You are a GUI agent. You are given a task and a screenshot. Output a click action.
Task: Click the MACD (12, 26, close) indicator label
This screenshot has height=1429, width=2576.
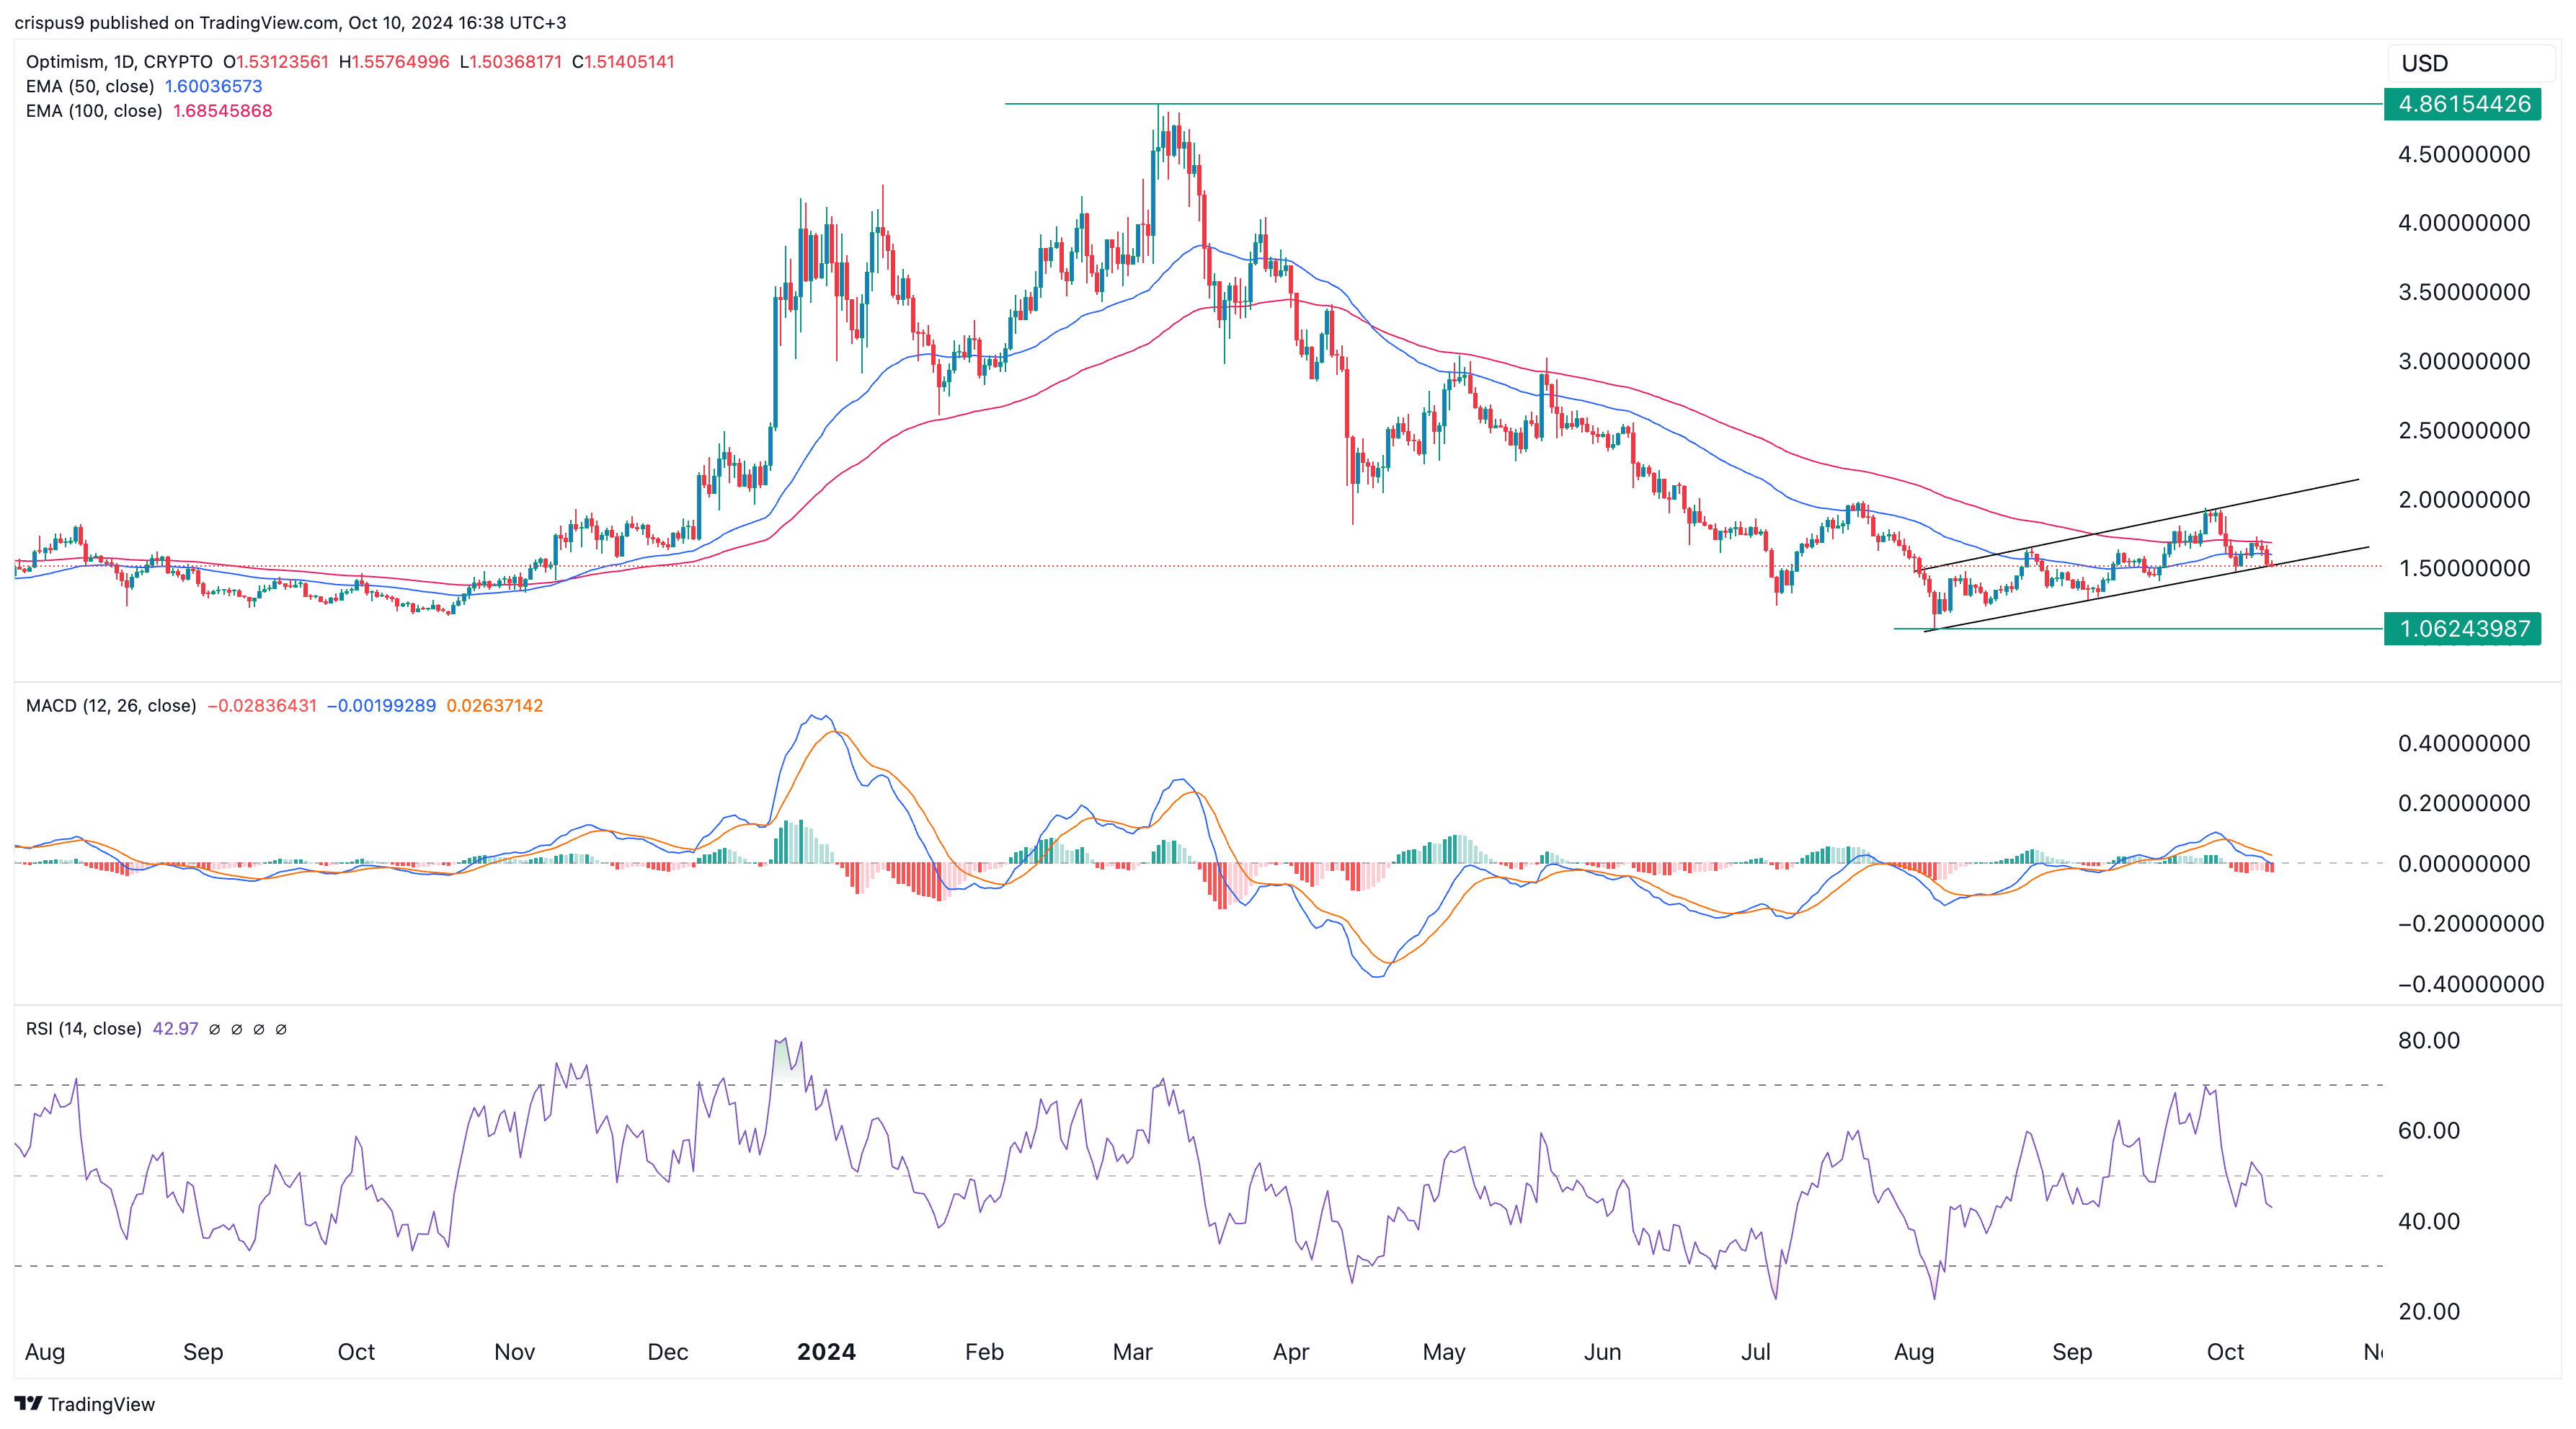click(111, 706)
